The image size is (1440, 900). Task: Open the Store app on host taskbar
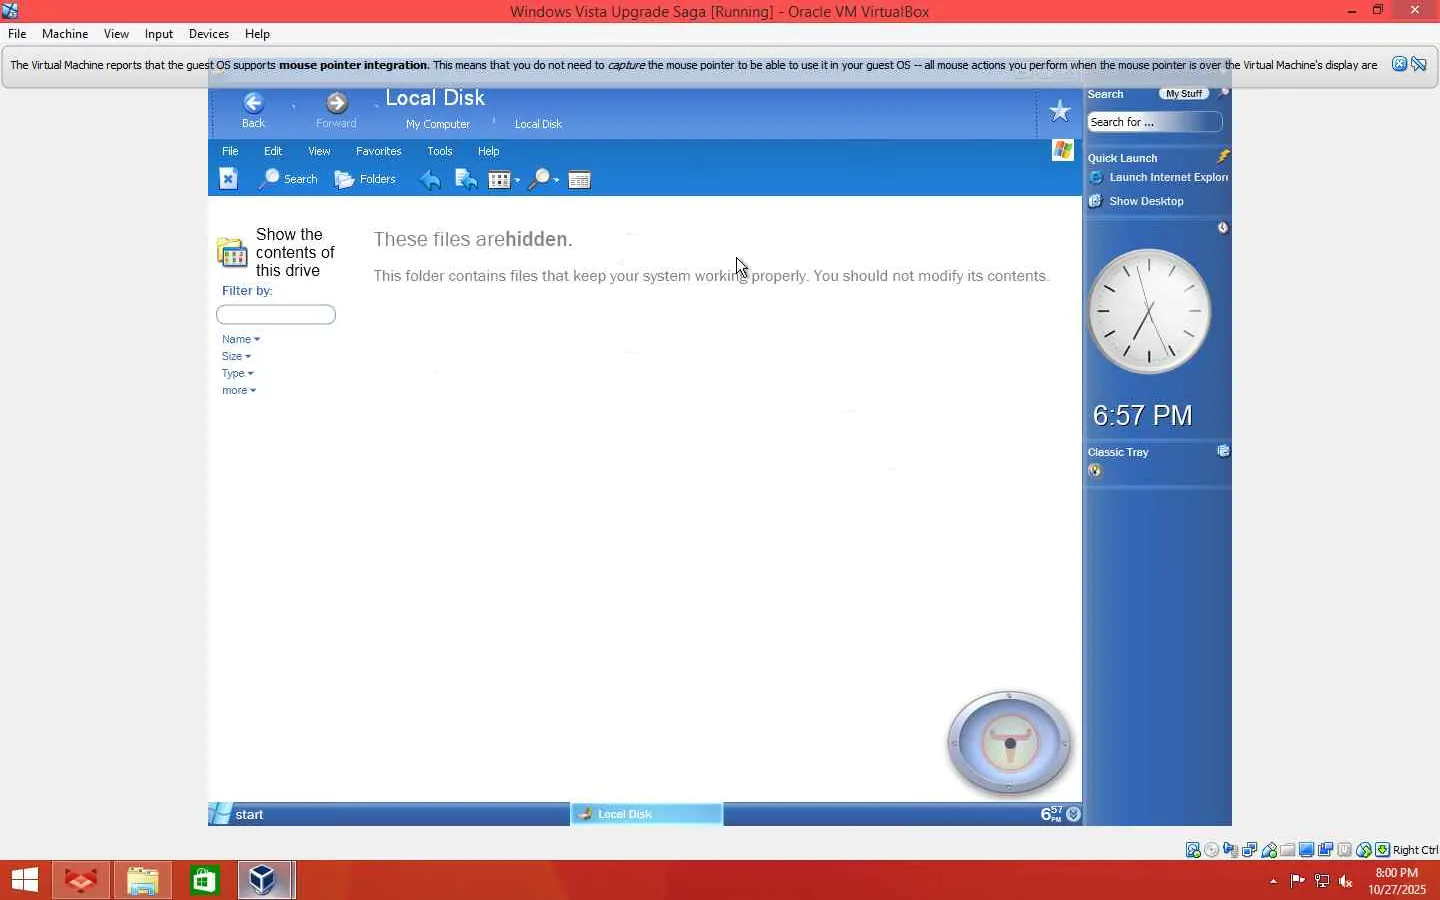coord(204,881)
